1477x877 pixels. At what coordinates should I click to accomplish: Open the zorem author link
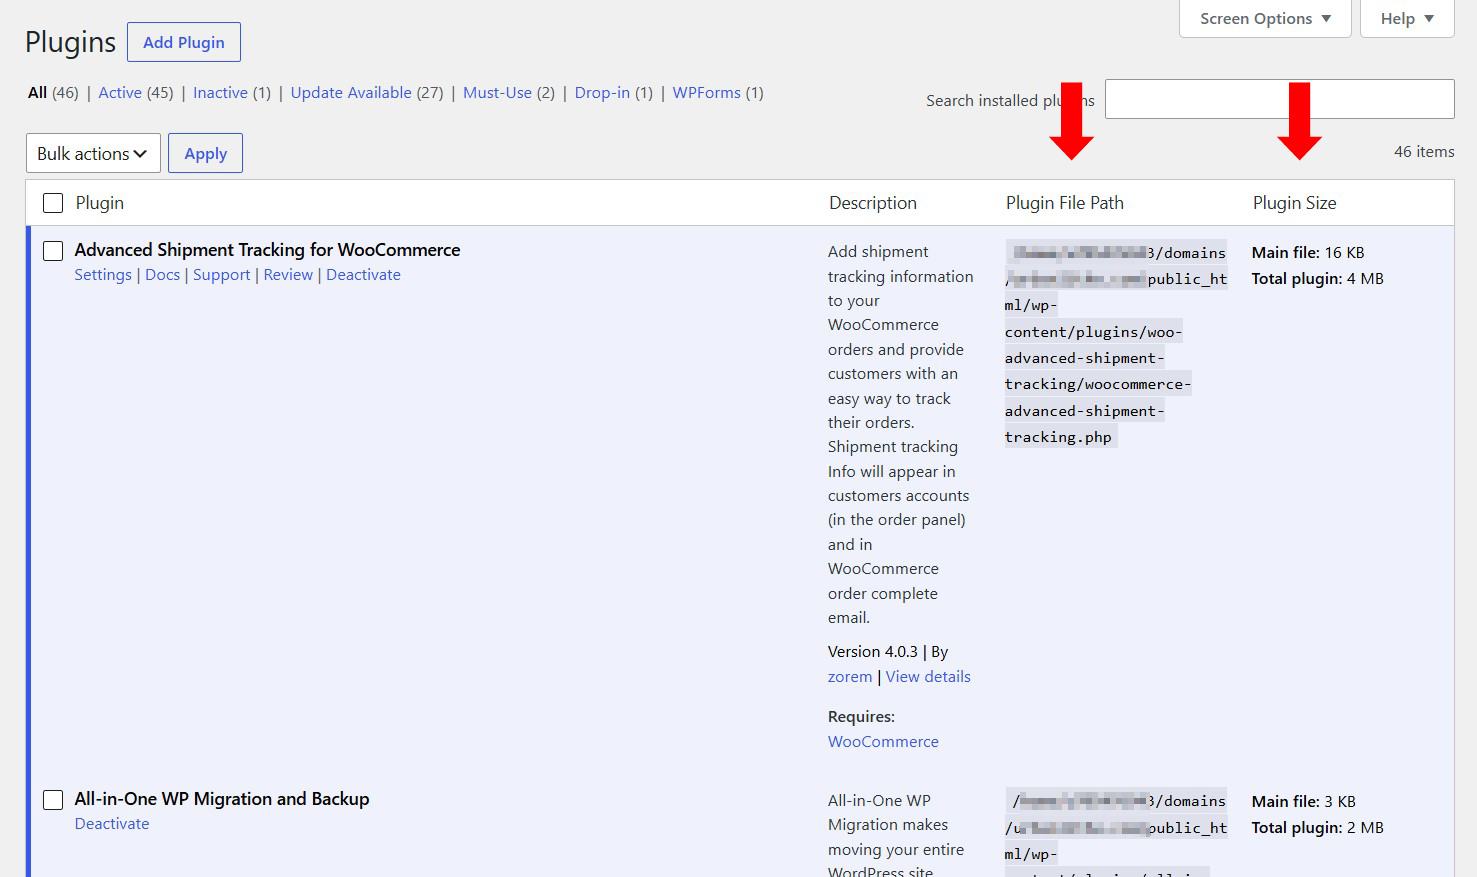click(850, 677)
